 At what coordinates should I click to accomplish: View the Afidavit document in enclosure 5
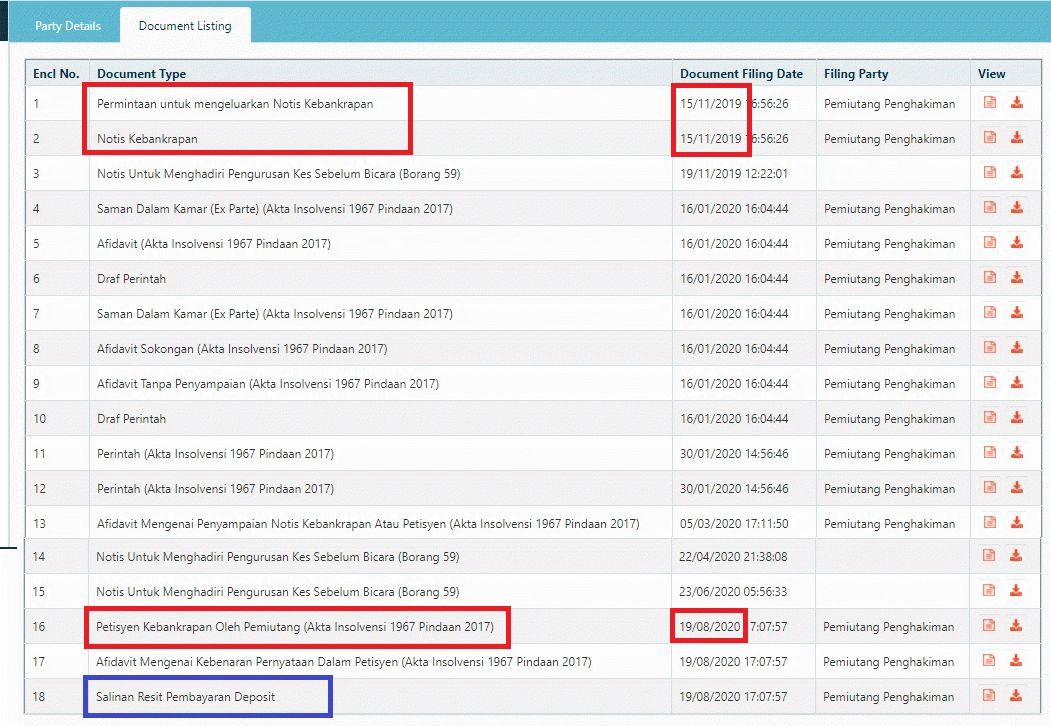[x=990, y=243]
